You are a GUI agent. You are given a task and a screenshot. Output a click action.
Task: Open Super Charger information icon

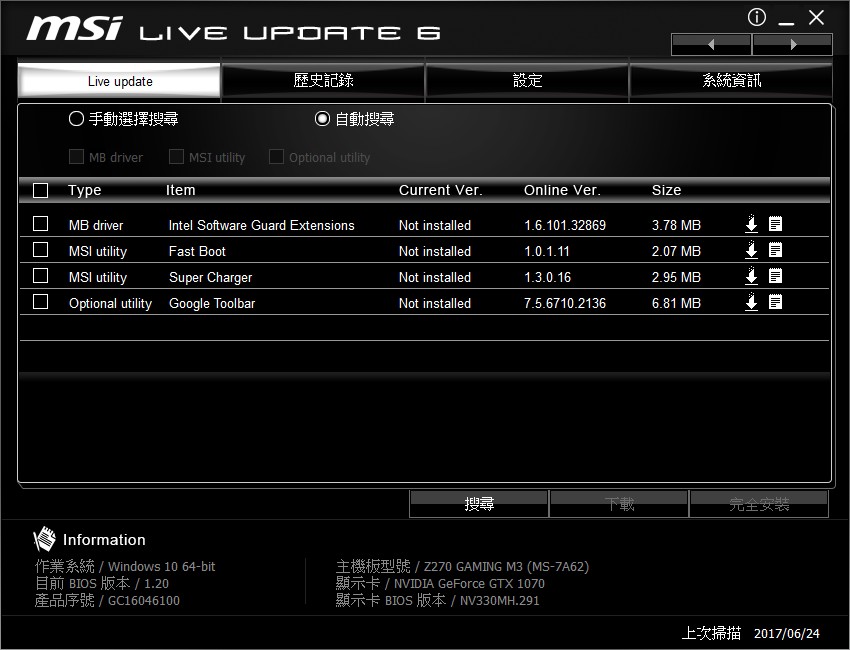click(775, 276)
